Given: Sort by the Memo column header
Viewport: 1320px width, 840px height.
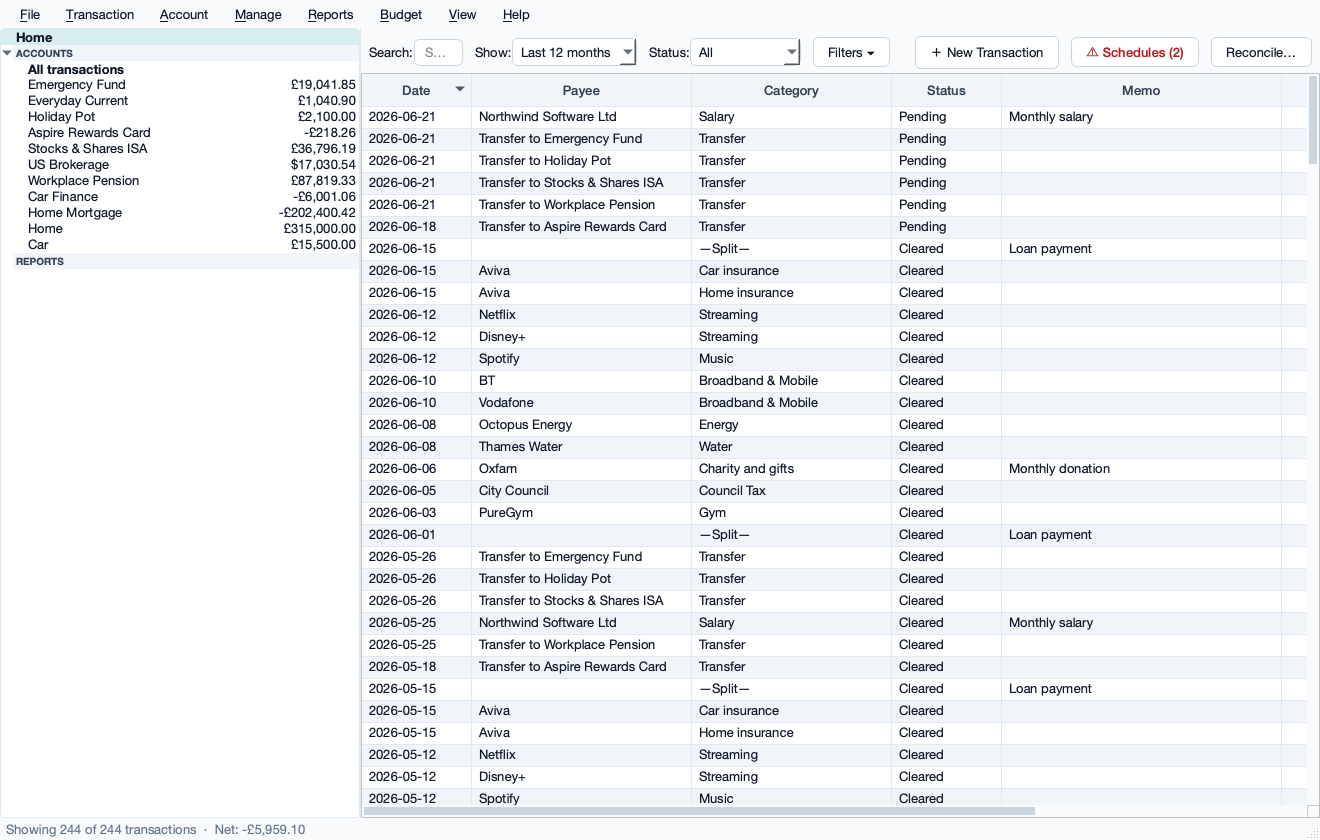Looking at the screenshot, I should [x=1141, y=91].
